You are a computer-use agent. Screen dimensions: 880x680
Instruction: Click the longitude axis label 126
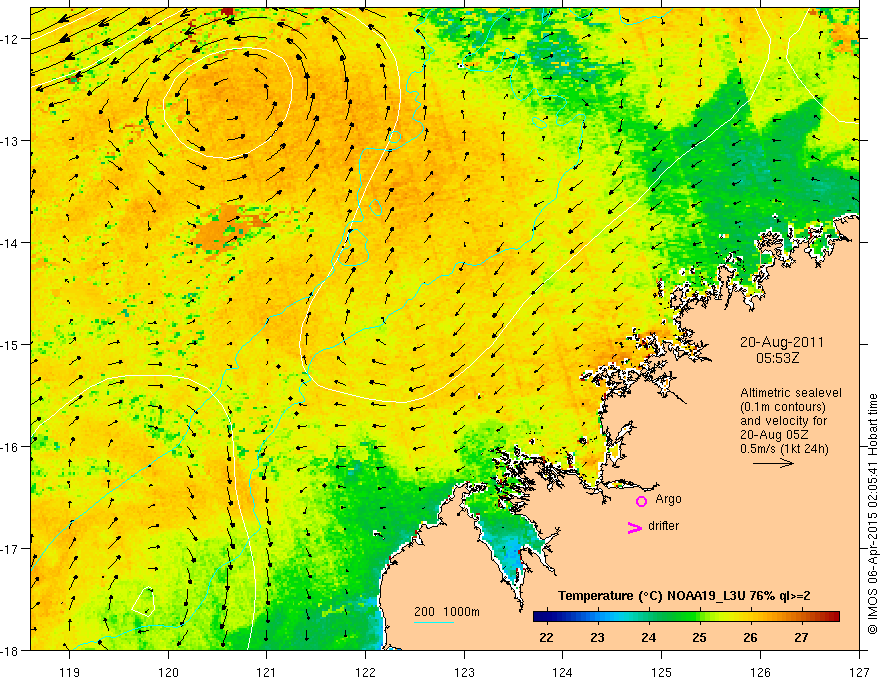(760, 672)
